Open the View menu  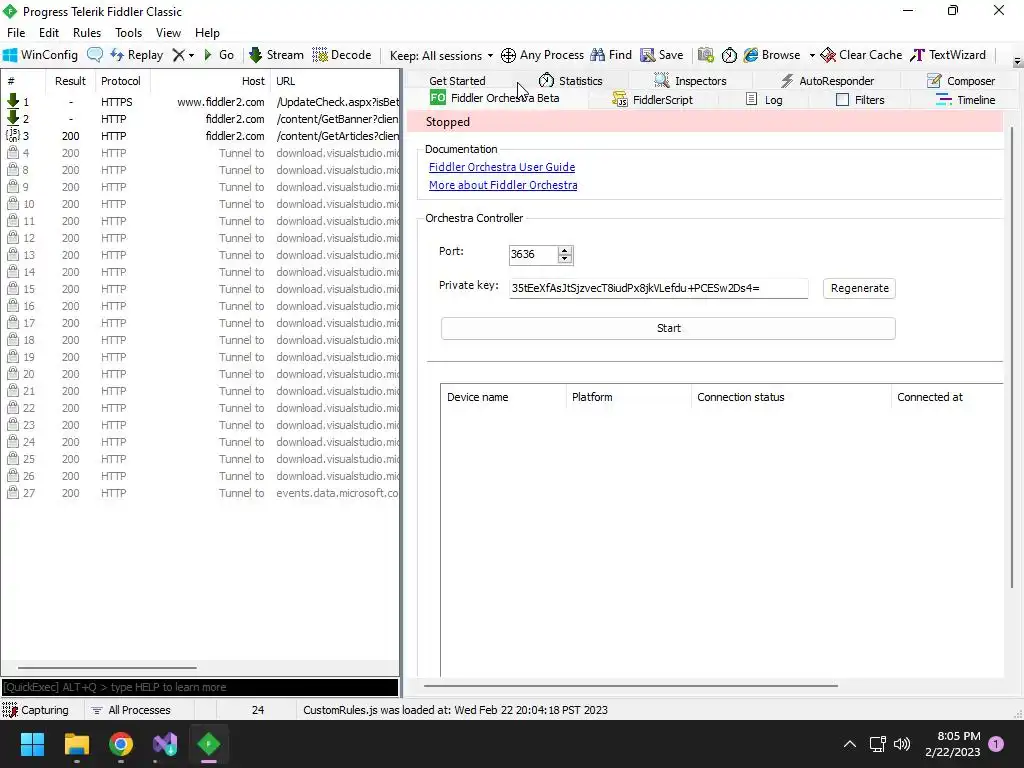point(168,33)
